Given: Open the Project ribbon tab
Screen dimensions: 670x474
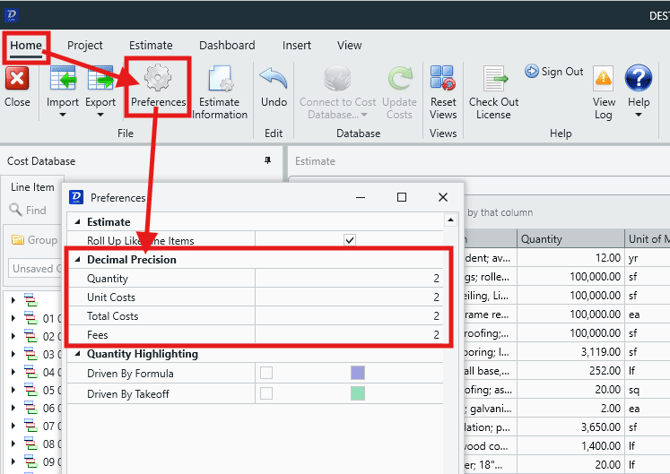Looking at the screenshot, I should click(x=85, y=45).
